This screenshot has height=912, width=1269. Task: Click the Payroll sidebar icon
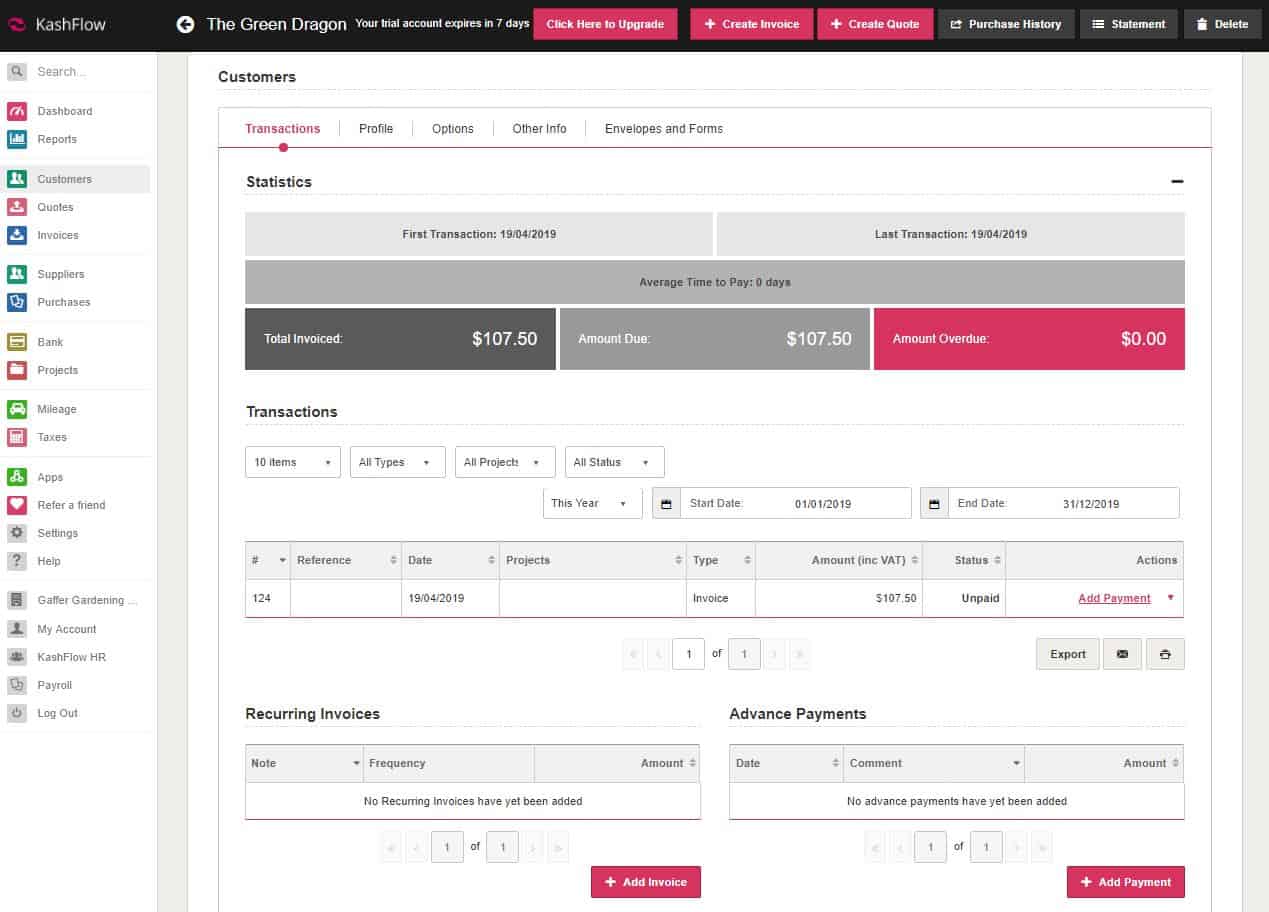pyautogui.click(x=17, y=685)
